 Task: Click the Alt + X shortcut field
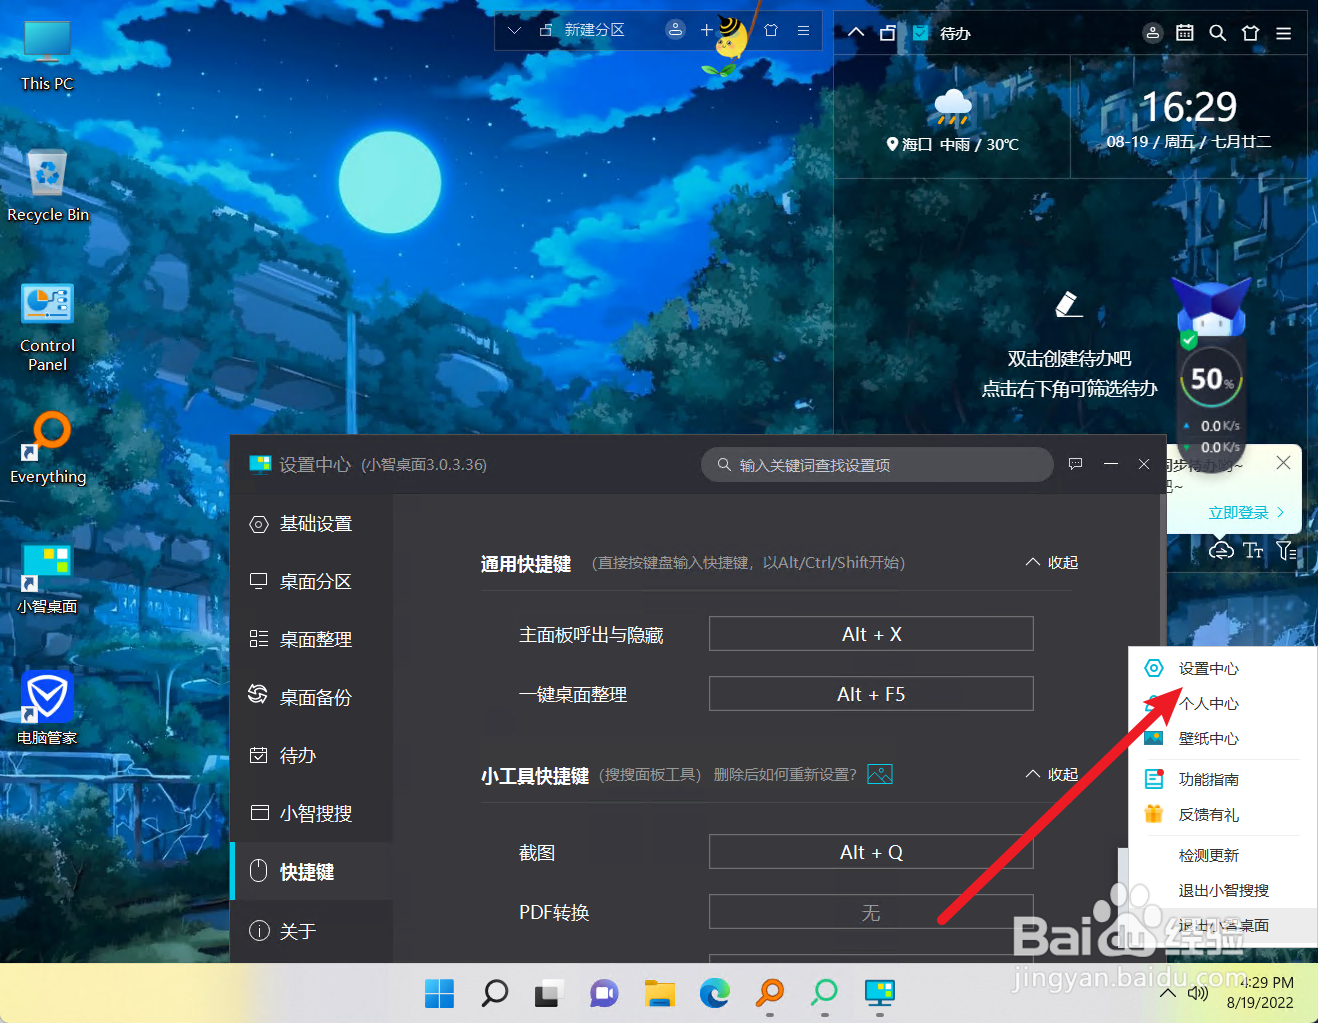click(871, 634)
